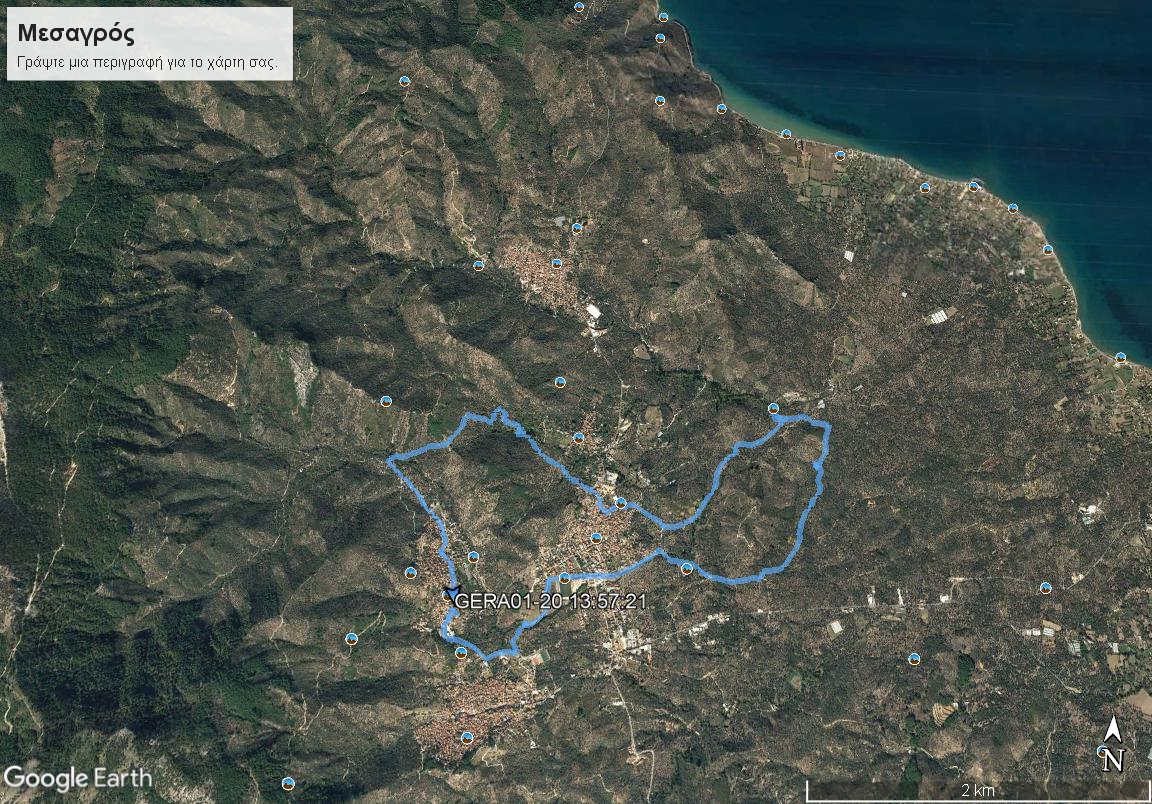Open photo marker at northeast end of blue track
The image size is (1152, 804).
point(773,409)
